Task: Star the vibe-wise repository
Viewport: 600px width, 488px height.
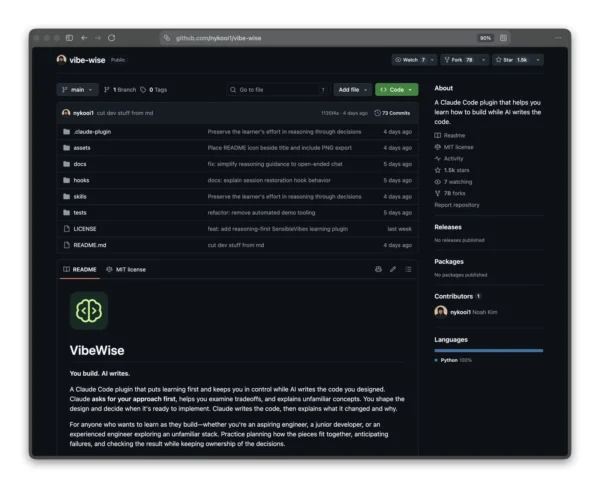Action: [x=512, y=60]
